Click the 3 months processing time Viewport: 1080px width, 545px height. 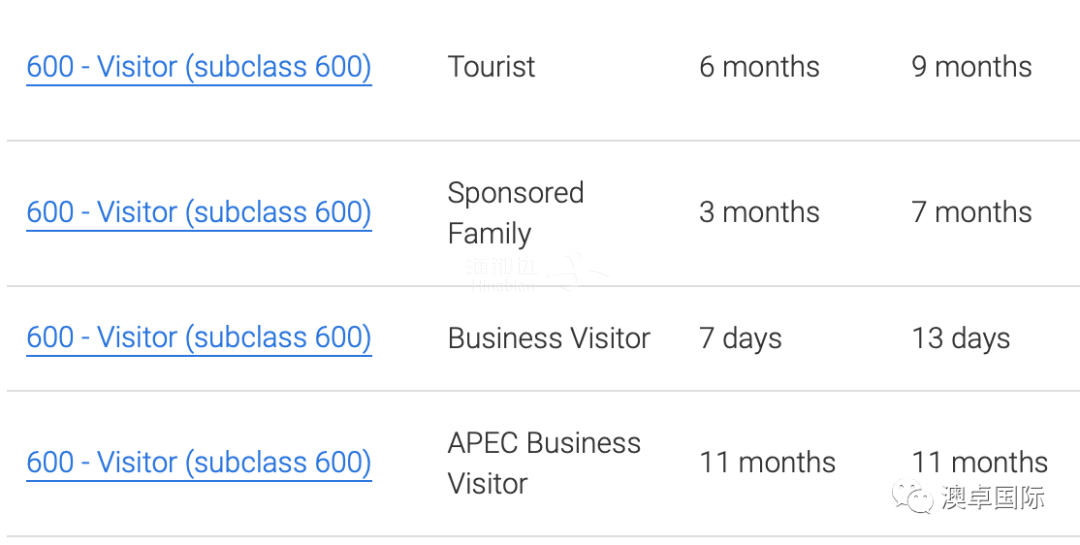[x=759, y=213]
